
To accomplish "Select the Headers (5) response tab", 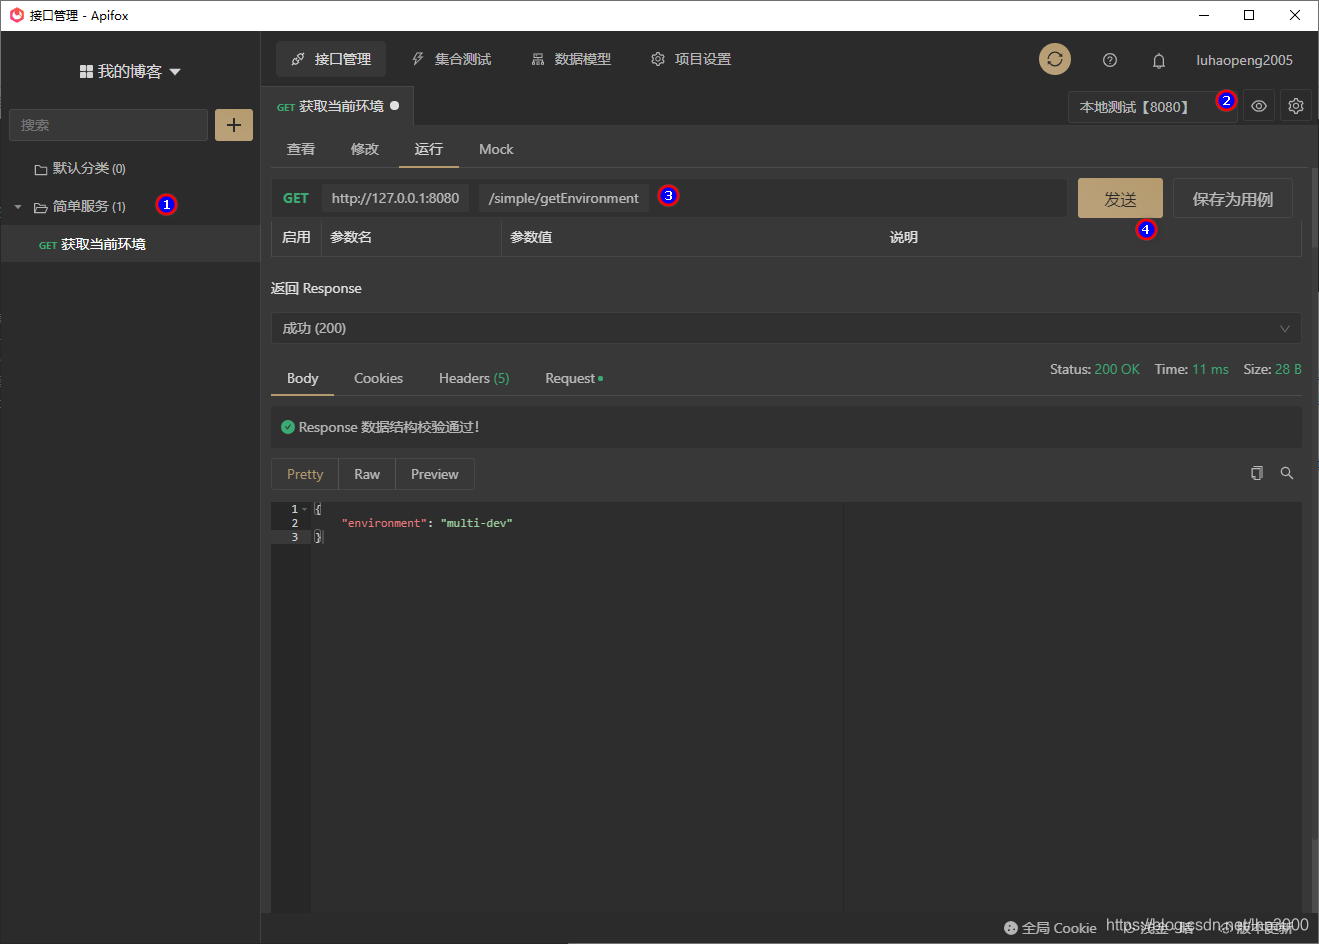I will click(474, 378).
